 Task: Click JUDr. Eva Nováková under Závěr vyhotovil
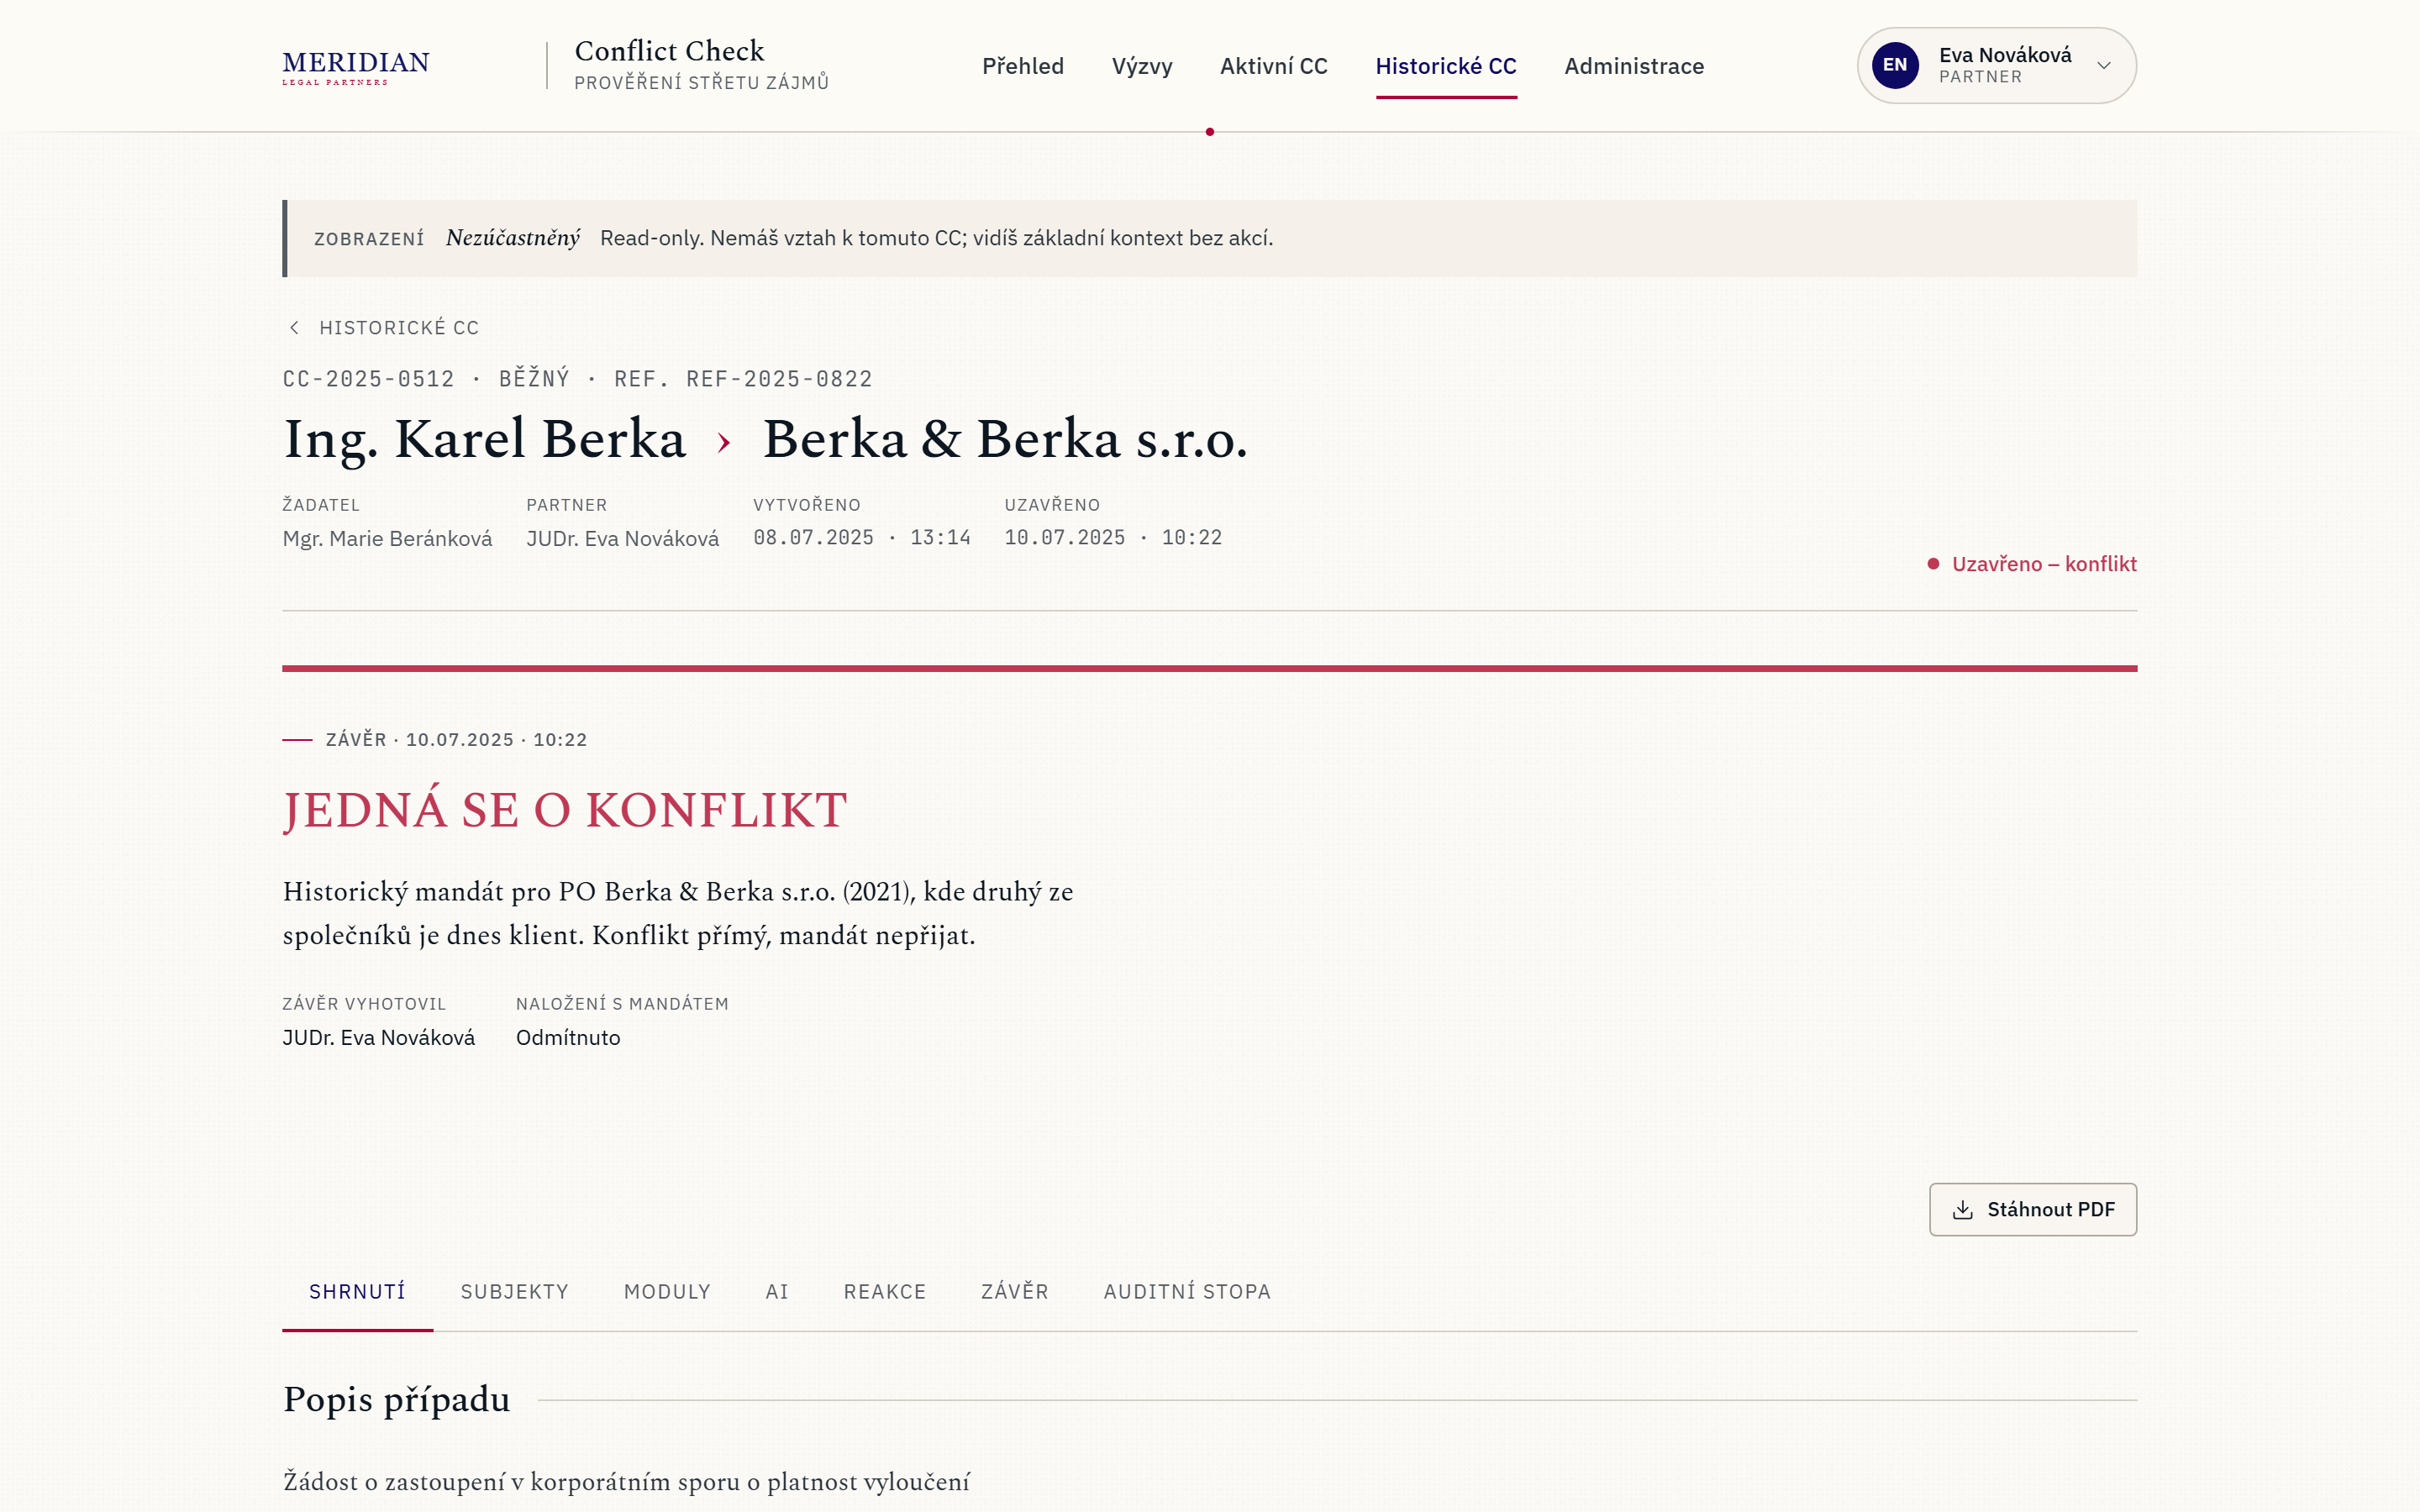378,1038
